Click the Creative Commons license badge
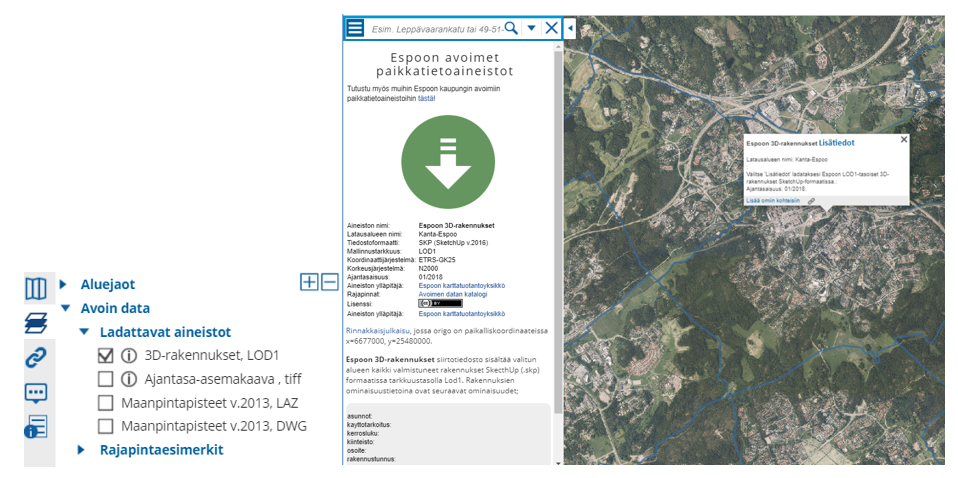 [440, 304]
